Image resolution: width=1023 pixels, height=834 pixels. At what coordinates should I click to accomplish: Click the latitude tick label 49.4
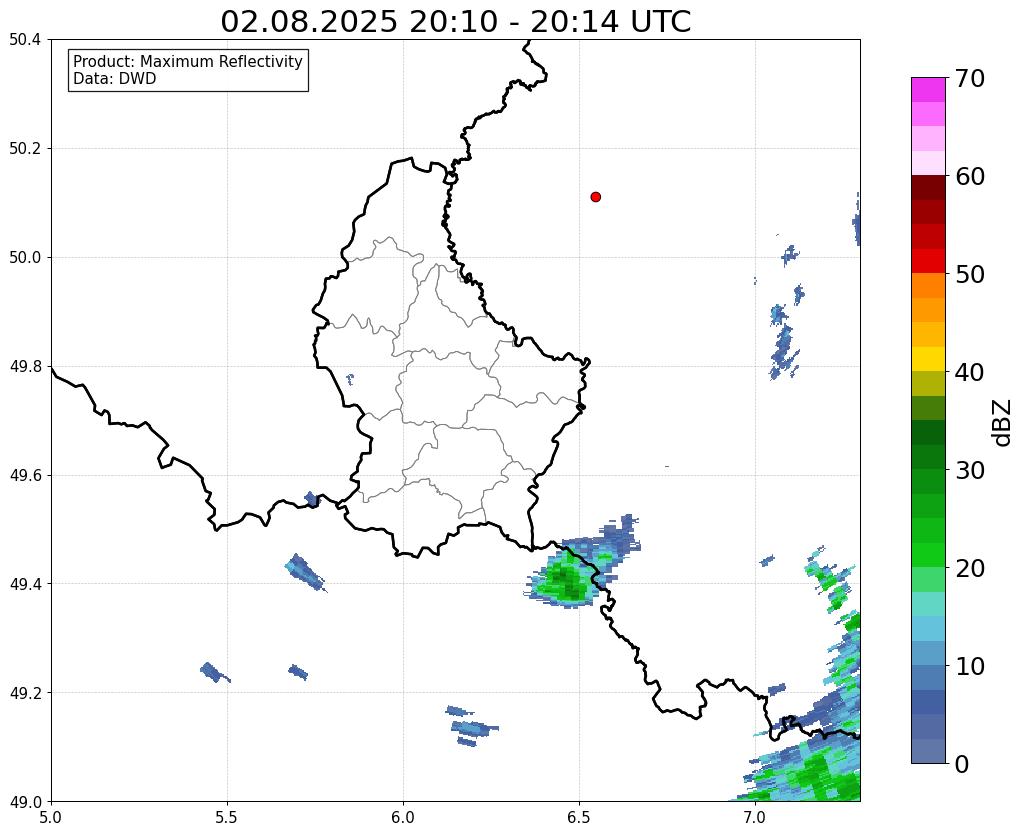[25, 584]
